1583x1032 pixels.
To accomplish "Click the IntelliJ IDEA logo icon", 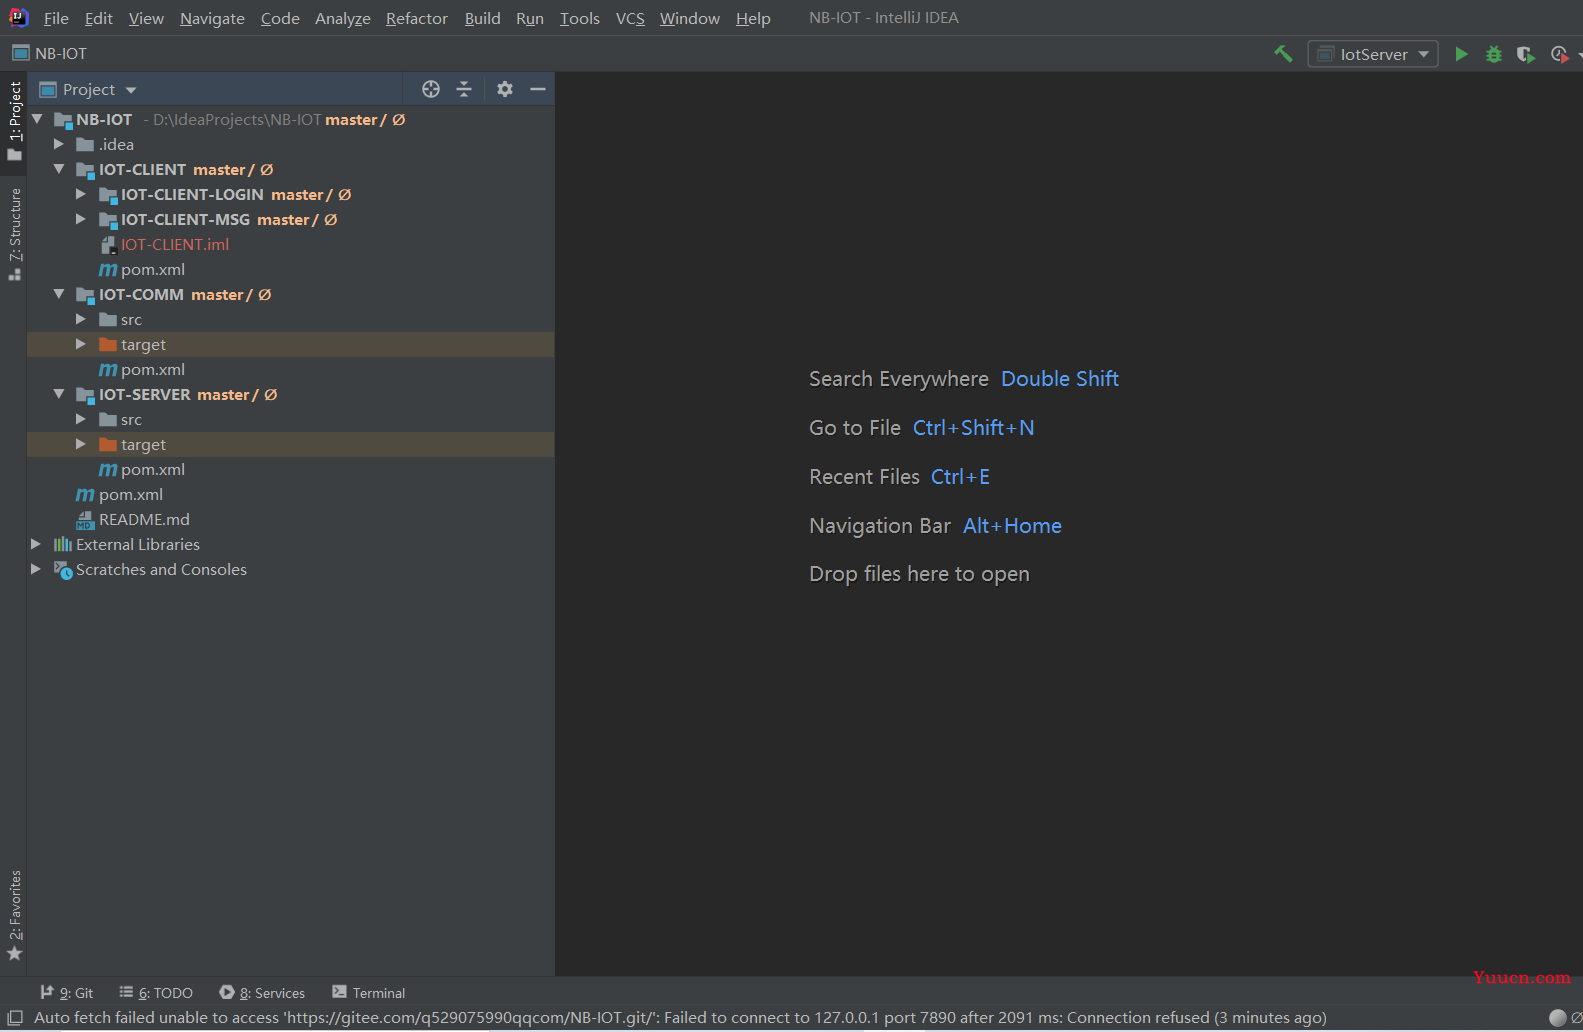I will click(18, 17).
